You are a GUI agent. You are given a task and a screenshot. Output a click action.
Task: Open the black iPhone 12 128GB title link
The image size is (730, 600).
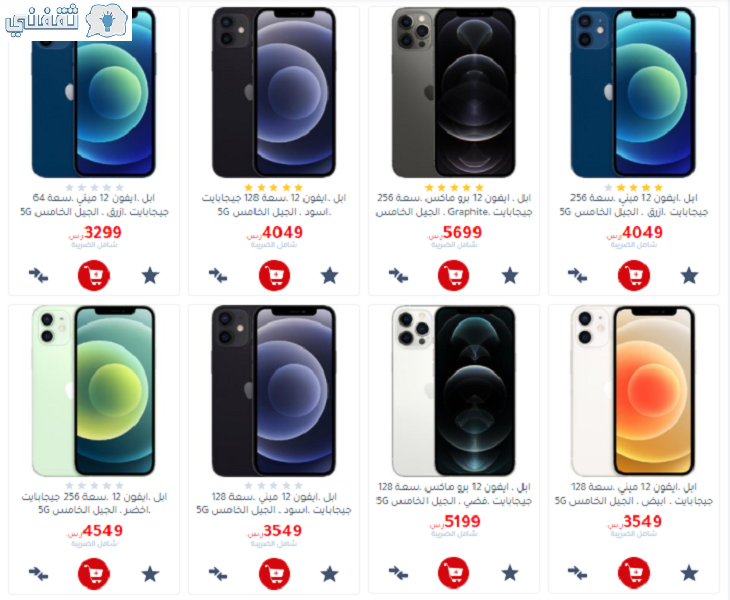pos(274,205)
